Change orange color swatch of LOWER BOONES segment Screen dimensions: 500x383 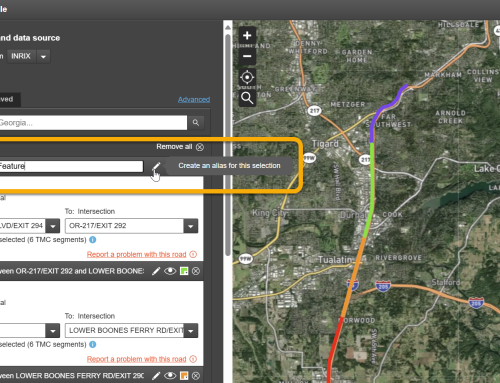pos(184,376)
